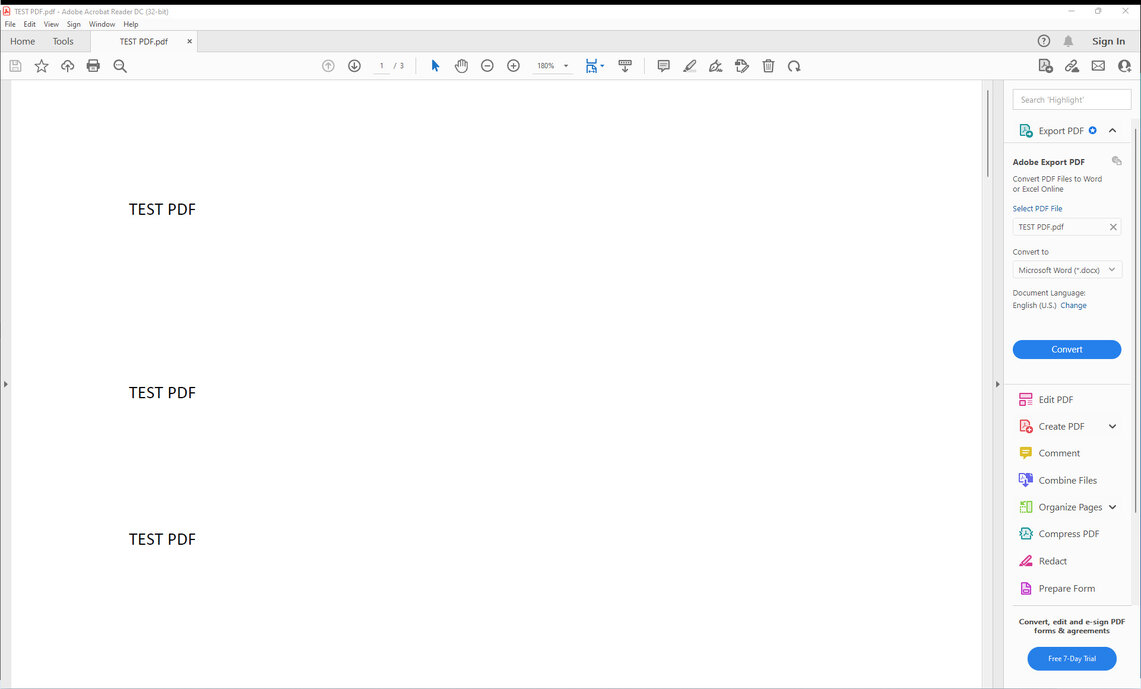Click Change document language link
The width and height of the screenshot is (1141, 689).
1073,306
